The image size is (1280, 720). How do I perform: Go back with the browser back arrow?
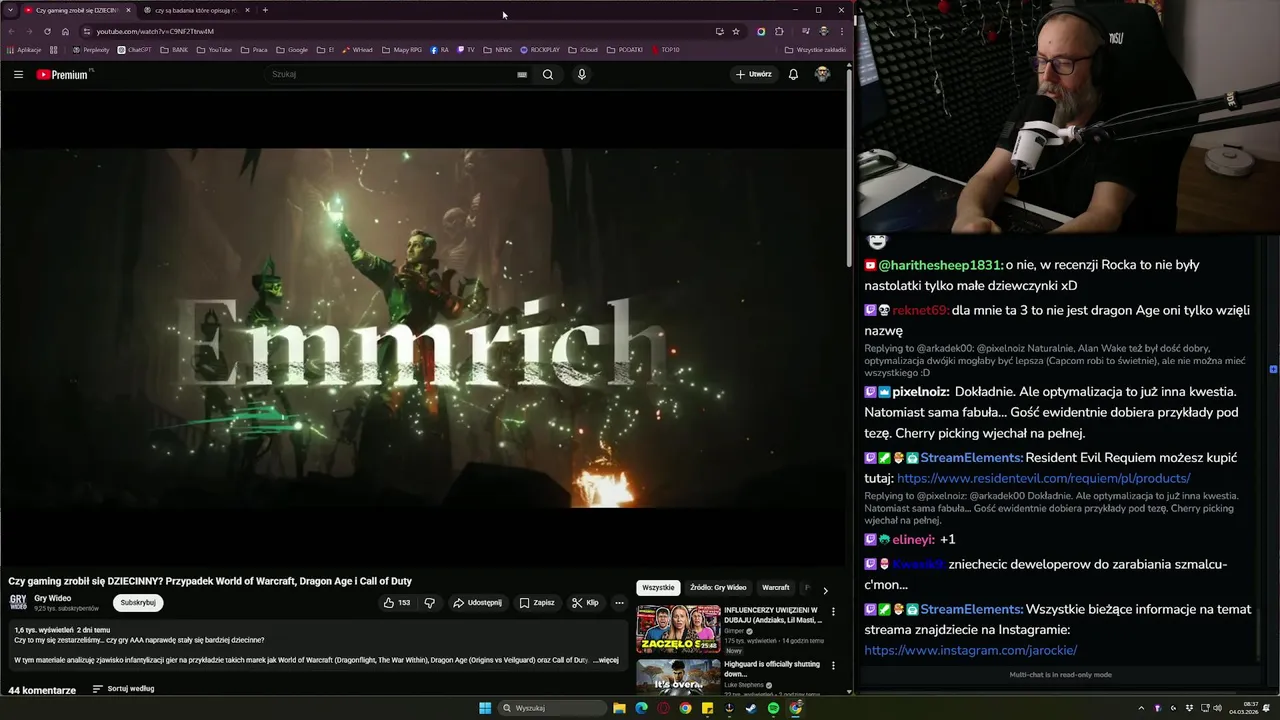(11, 31)
